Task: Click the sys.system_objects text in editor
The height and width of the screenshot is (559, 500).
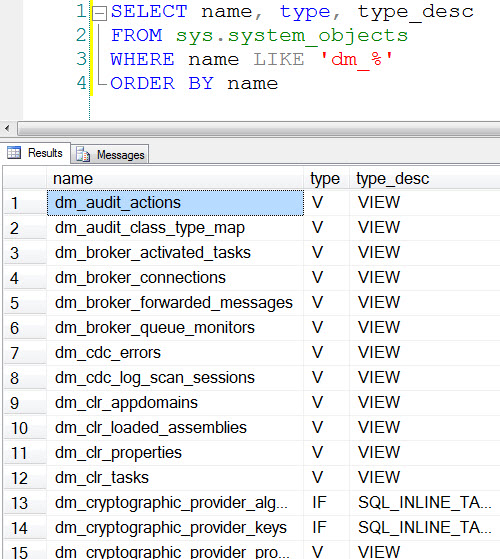Action: point(292,36)
